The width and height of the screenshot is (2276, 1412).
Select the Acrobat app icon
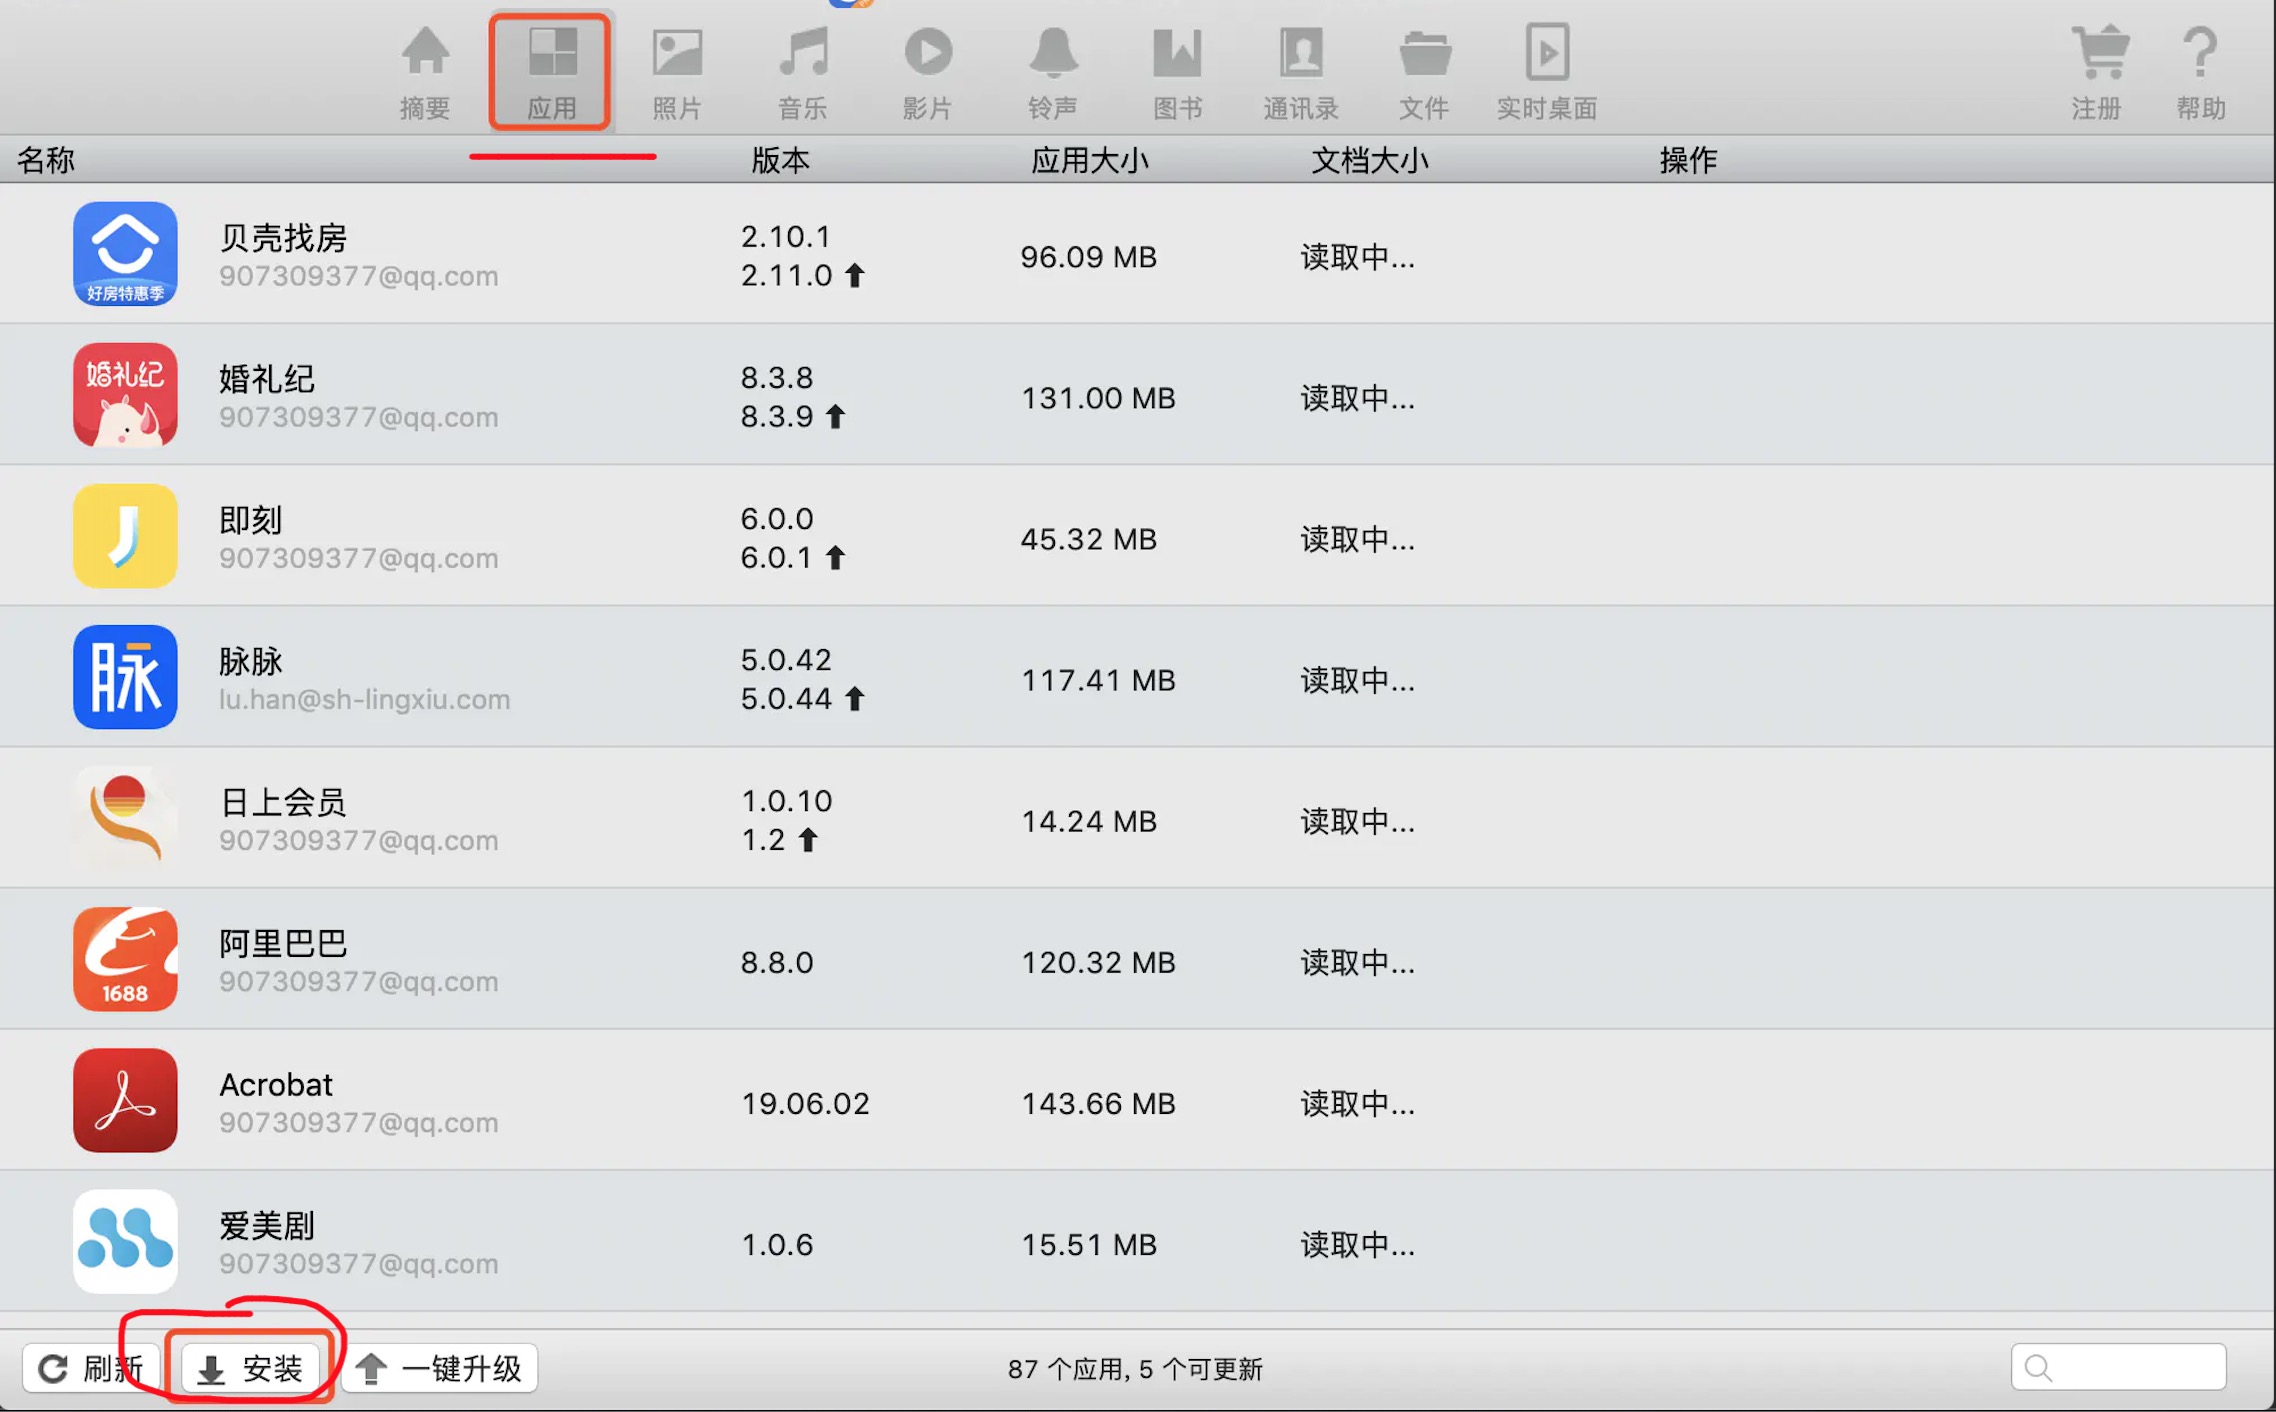tap(125, 1100)
